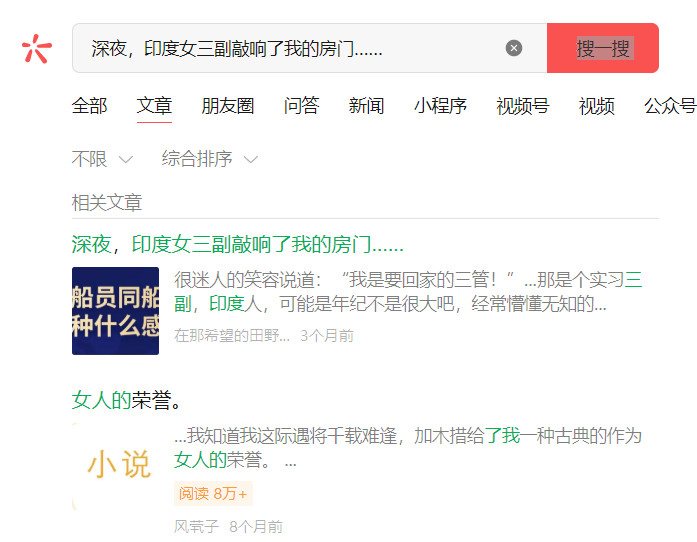Click the 8个月前 timestamp
This screenshot has height=542, width=697.
[256, 527]
